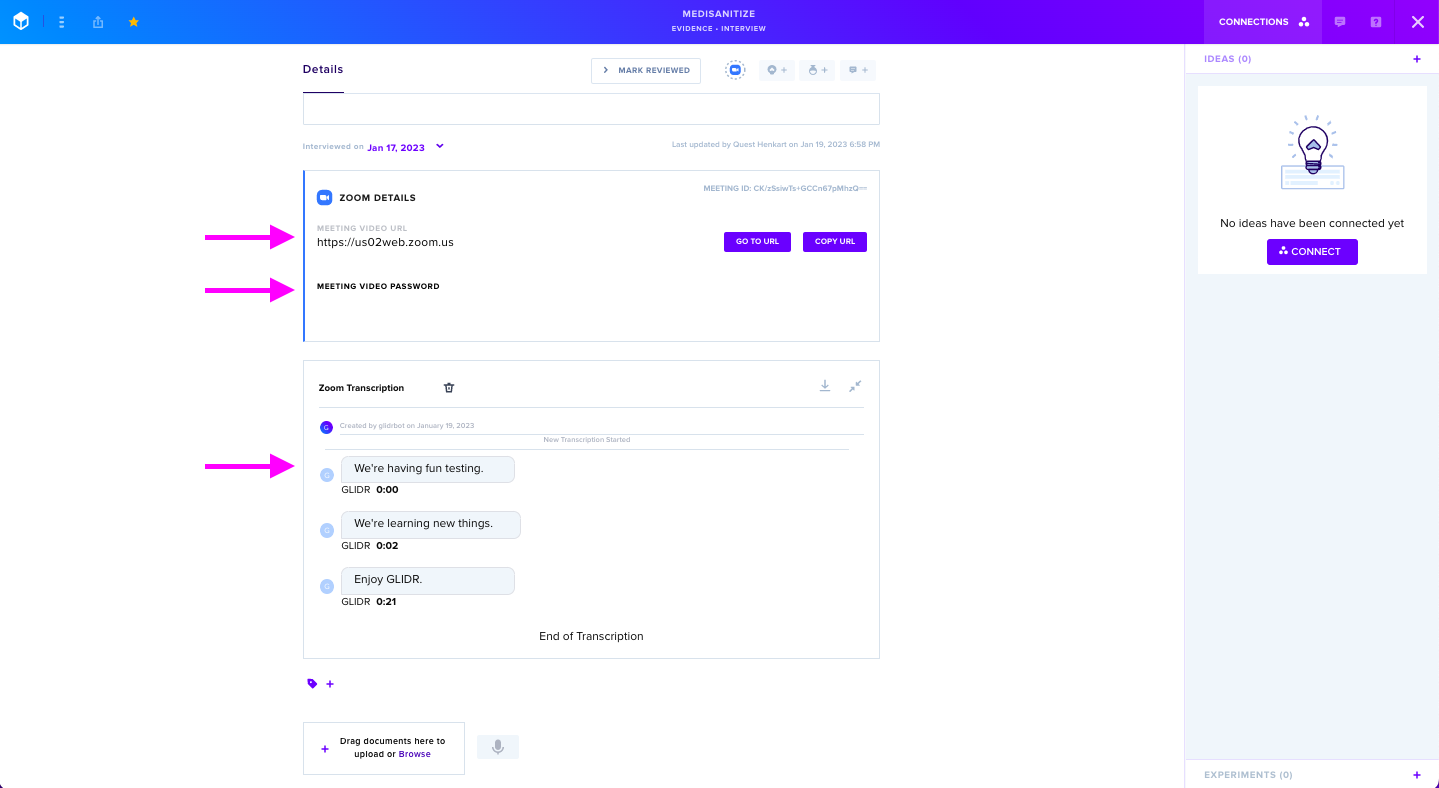Add an idea with the Ideas plus
This screenshot has width=1439, height=788.
(x=1417, y=59)
